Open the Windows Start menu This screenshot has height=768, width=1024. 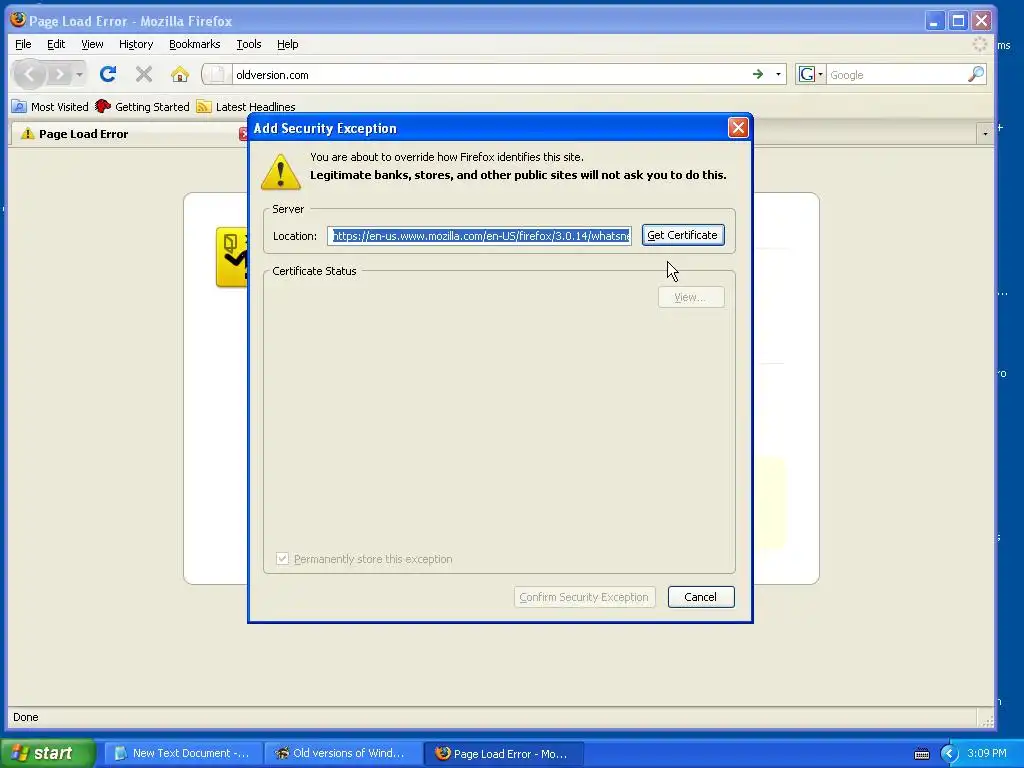[47, 753]
